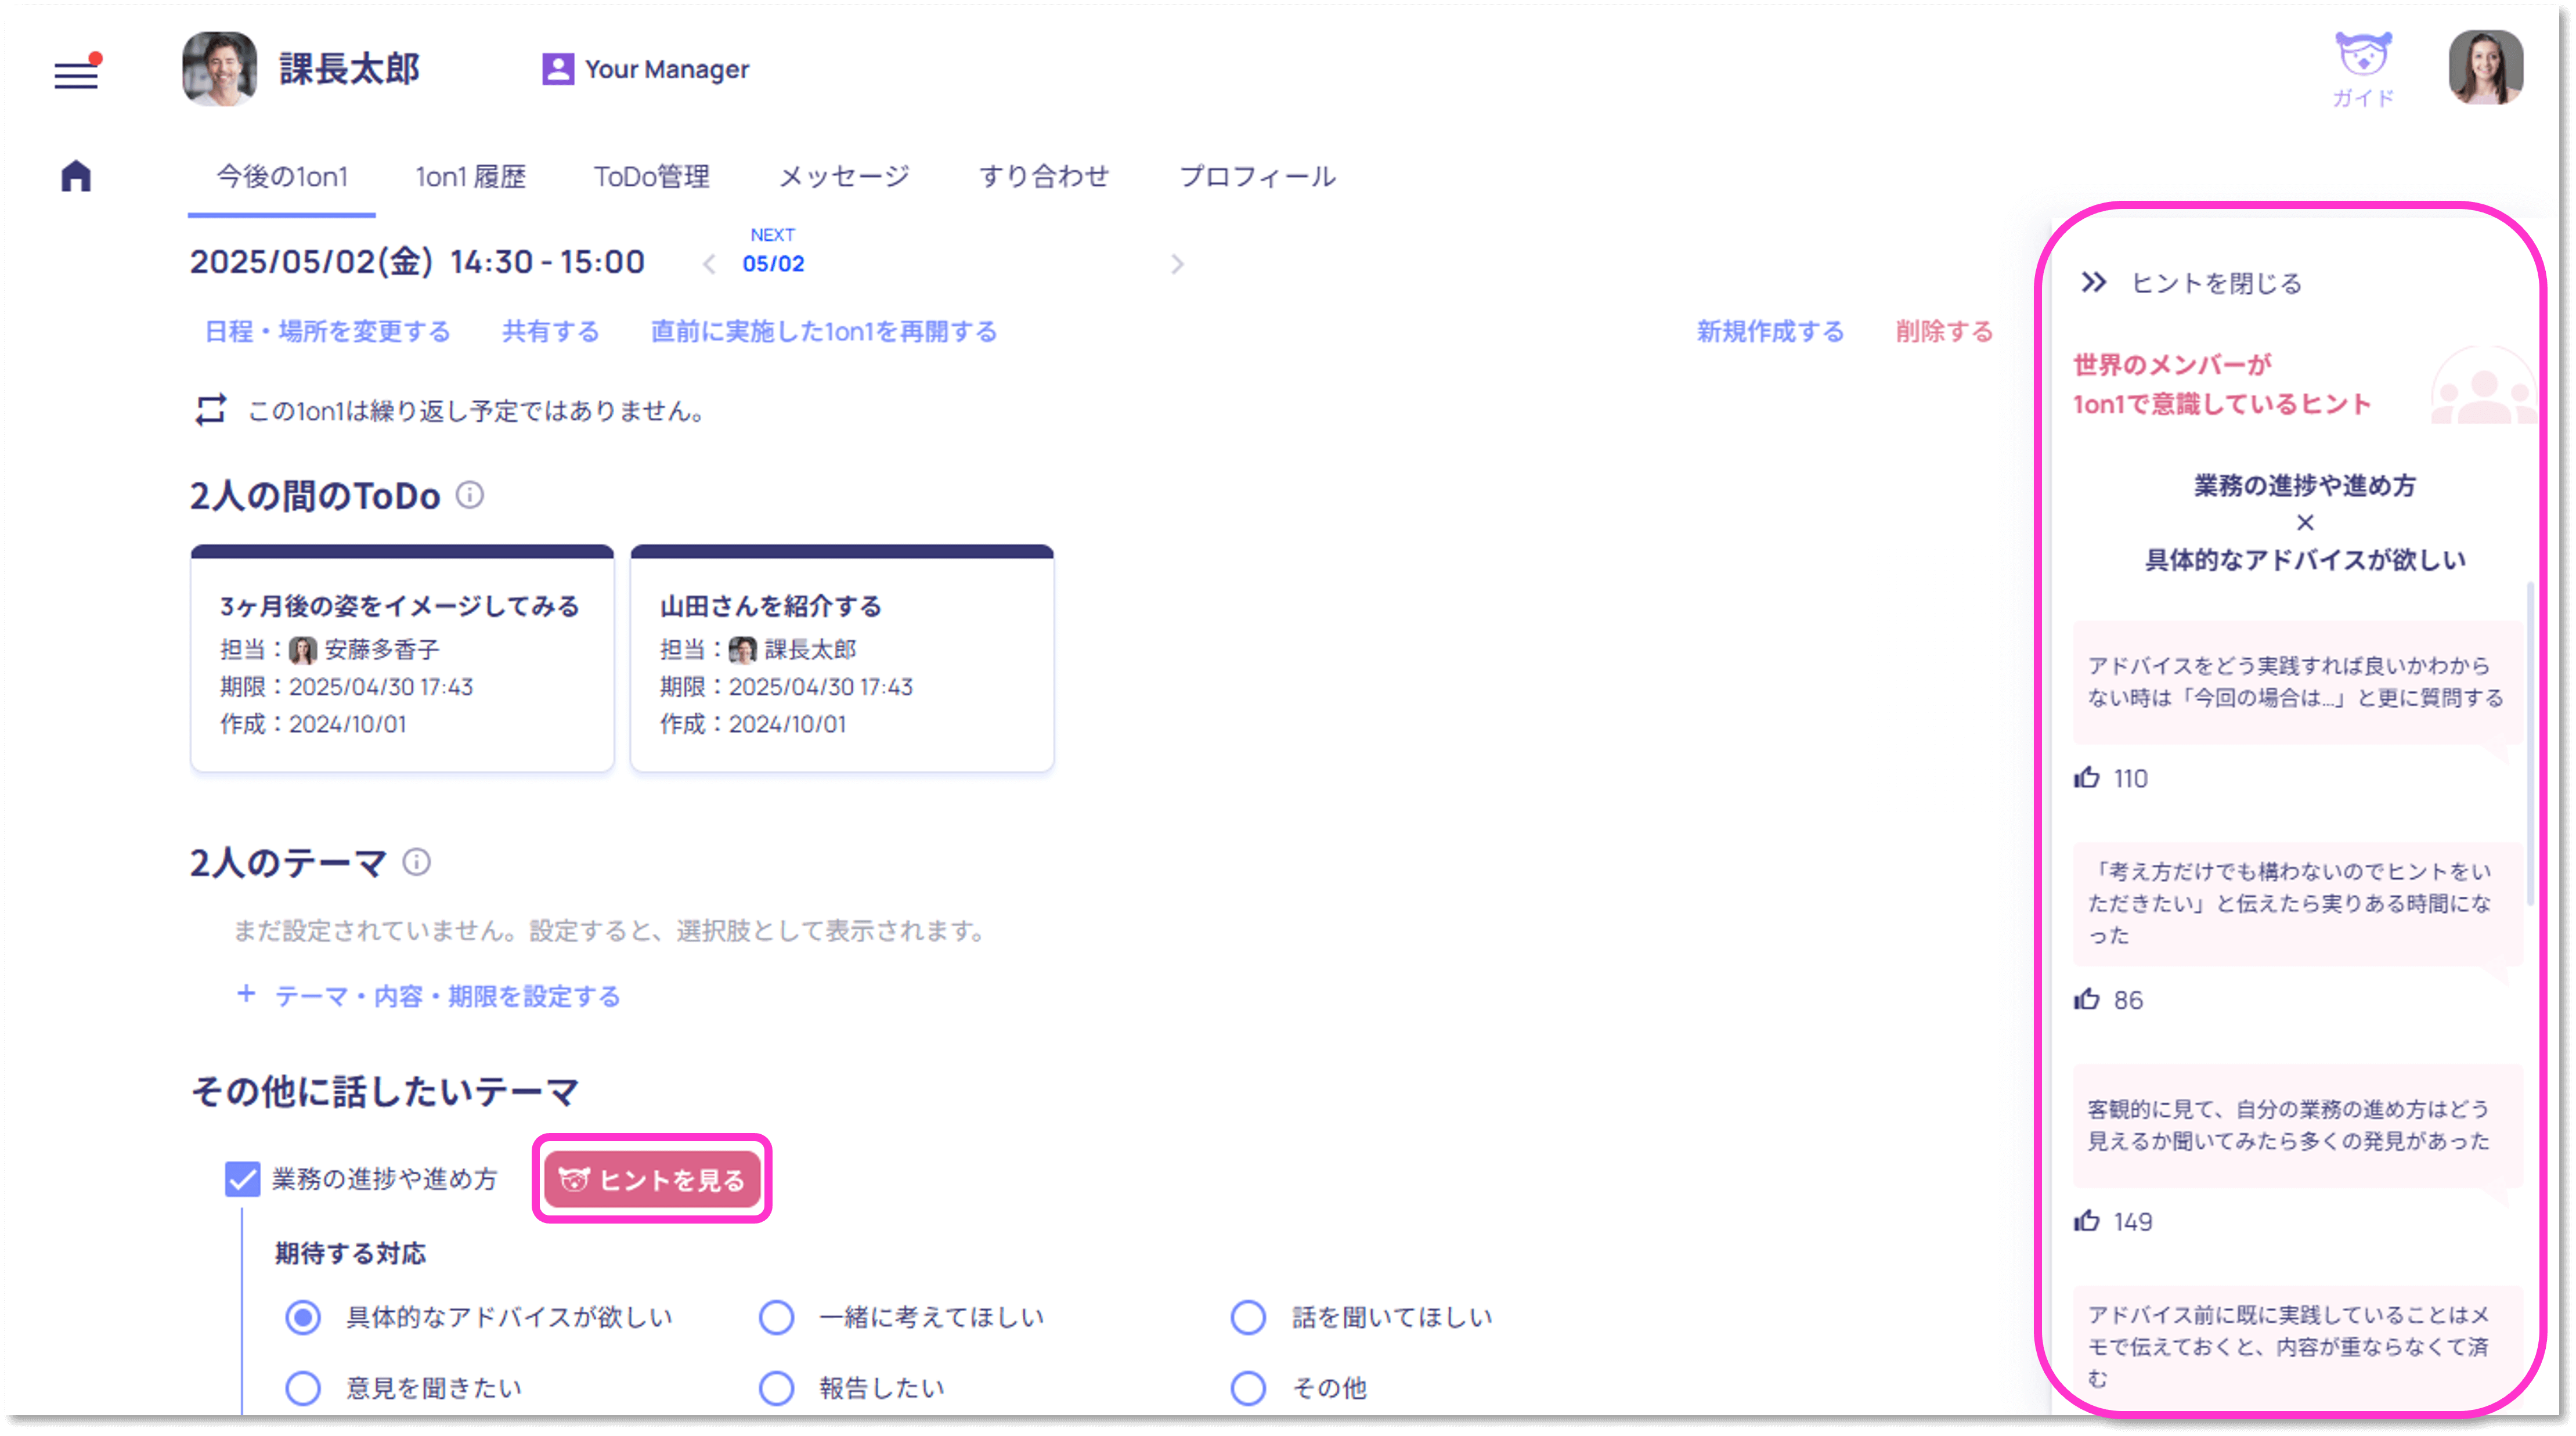Click the Your Manager person icon
The image size is (2576, 1436).
click(557, 69)
